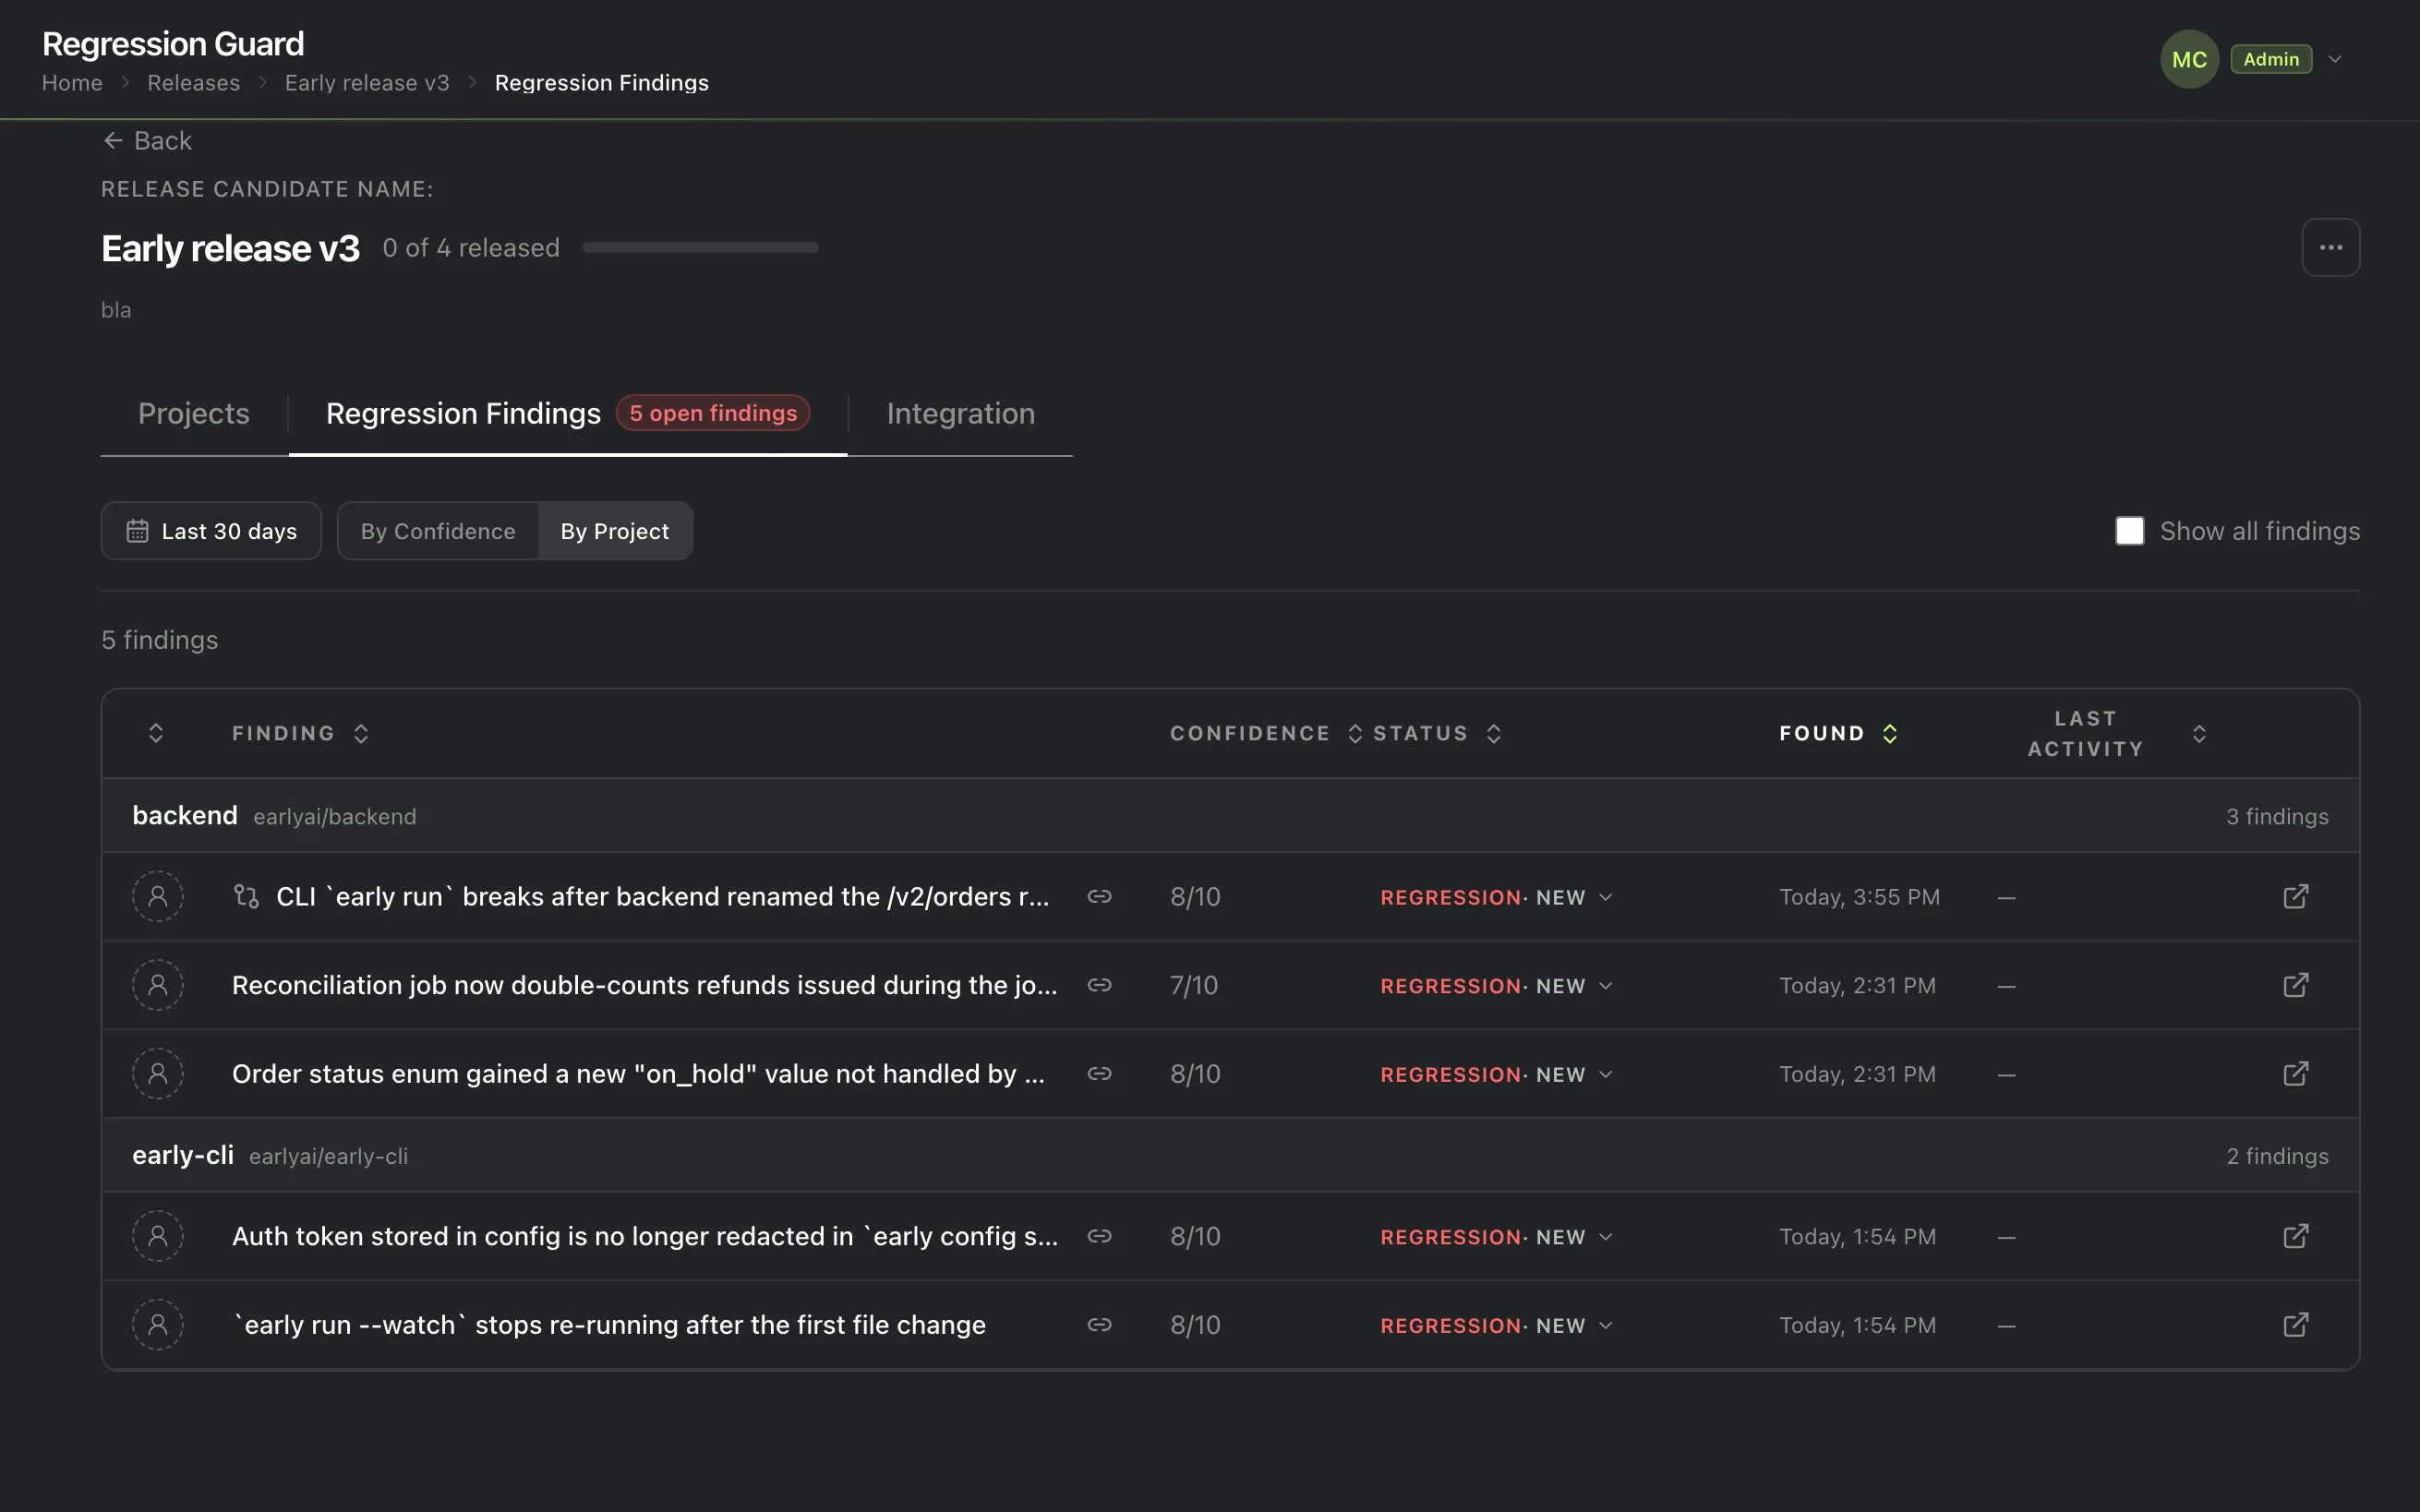The width and height of the screenshot is (2420, 1512).
Task: Open finding 'Reconciliation job now double-counts refunds'
Action: pyautogui.click(x=644, y=985)
